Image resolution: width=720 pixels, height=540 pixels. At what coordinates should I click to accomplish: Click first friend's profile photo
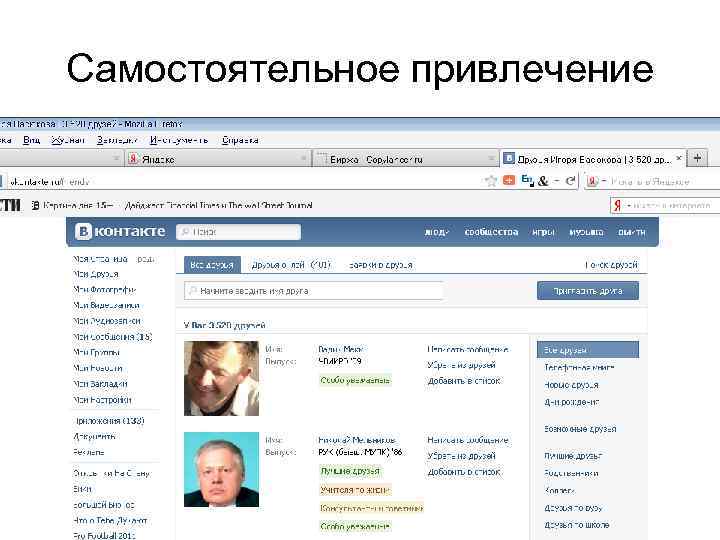pyautogui.click(x=221, y=378)
